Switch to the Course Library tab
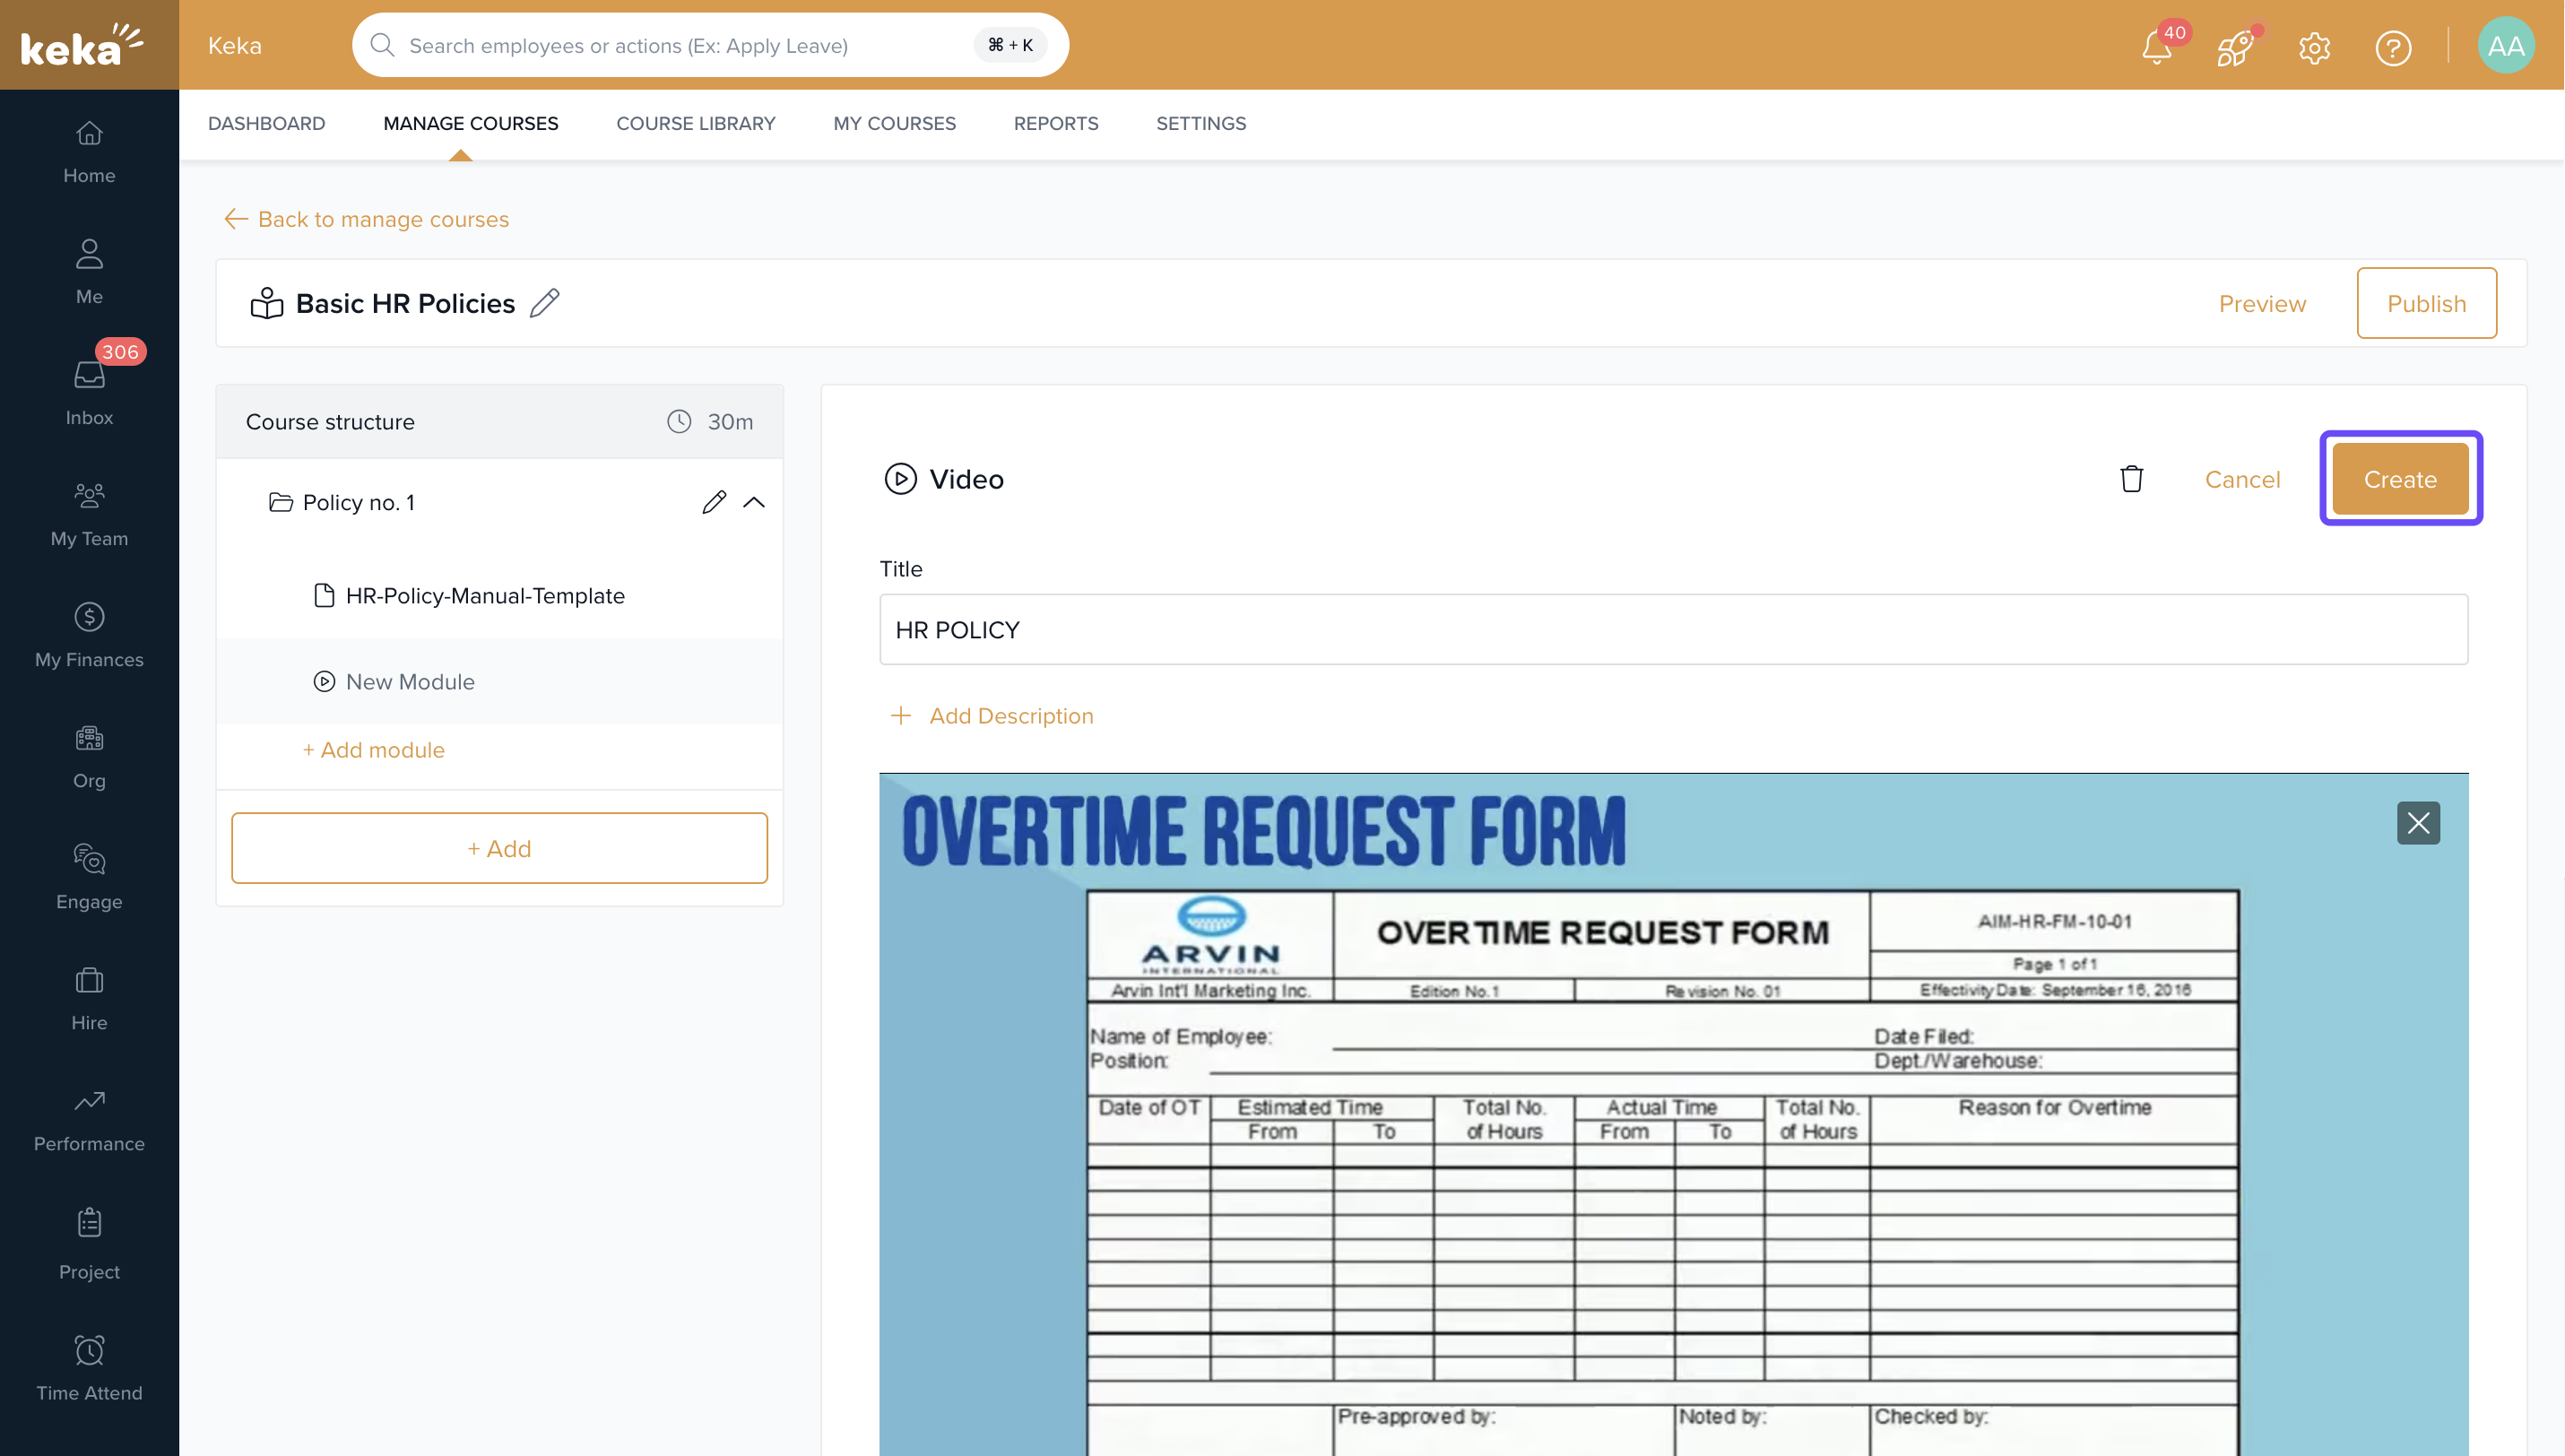2565x1456 pixels. point(695,123)
